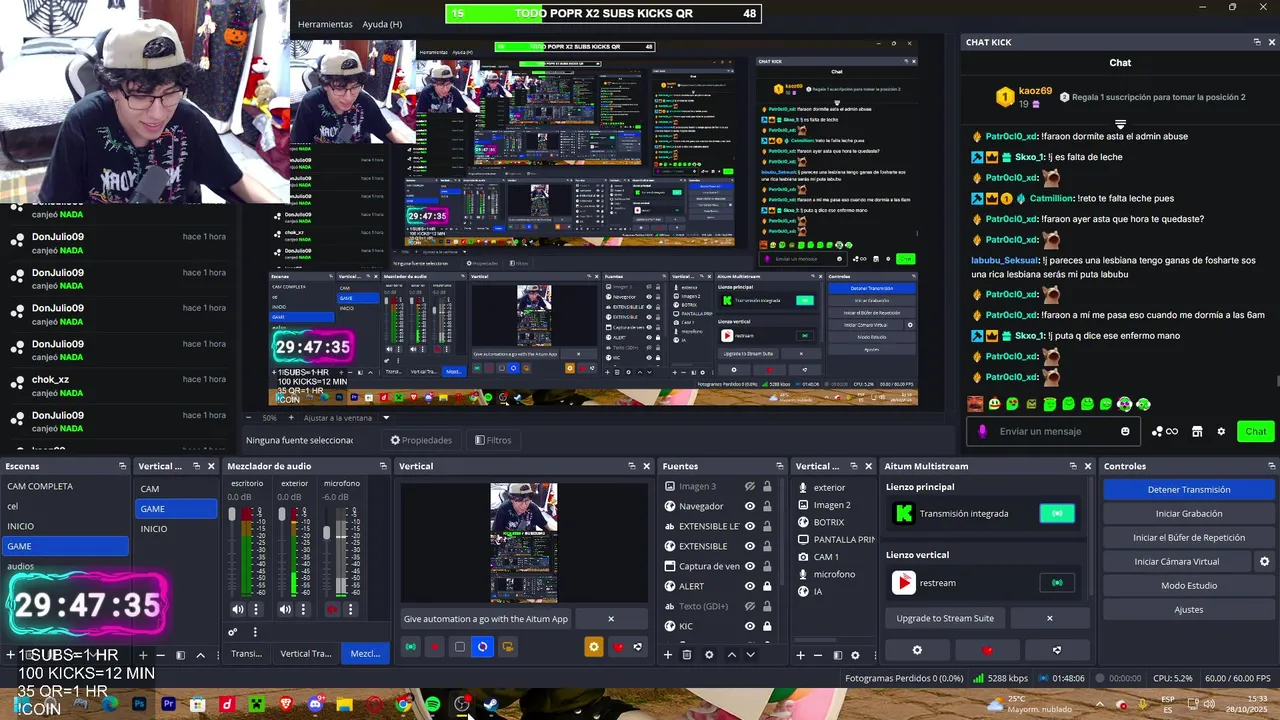Open Spotify from the taskbar
Screen dimensions: 1280x720
[x=432, y=704]
